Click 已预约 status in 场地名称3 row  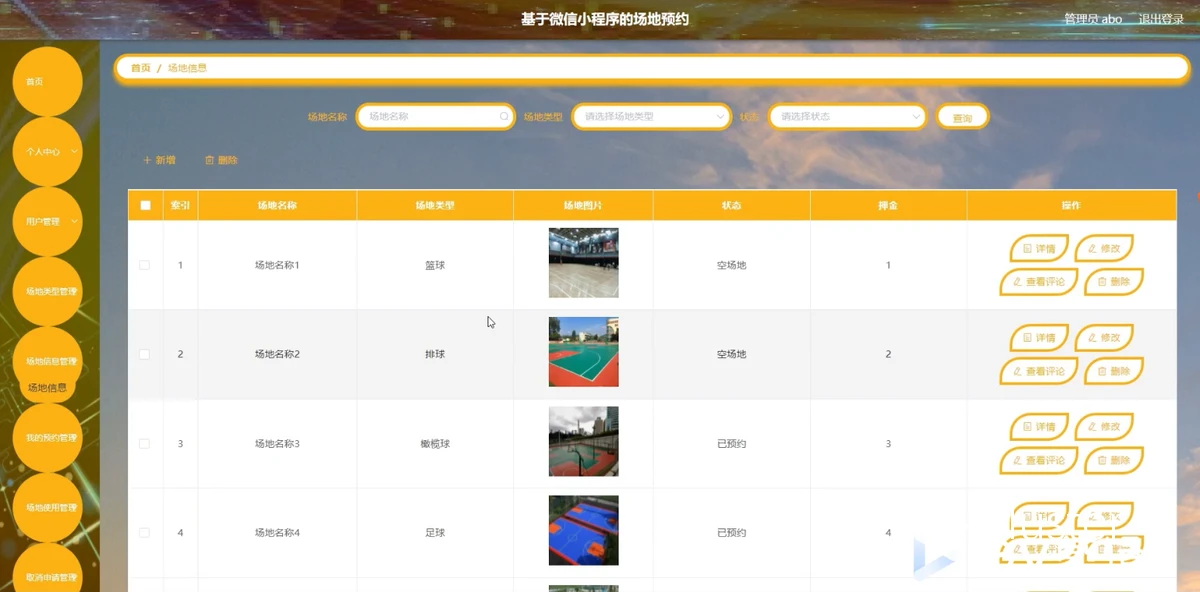click(731, 443)
